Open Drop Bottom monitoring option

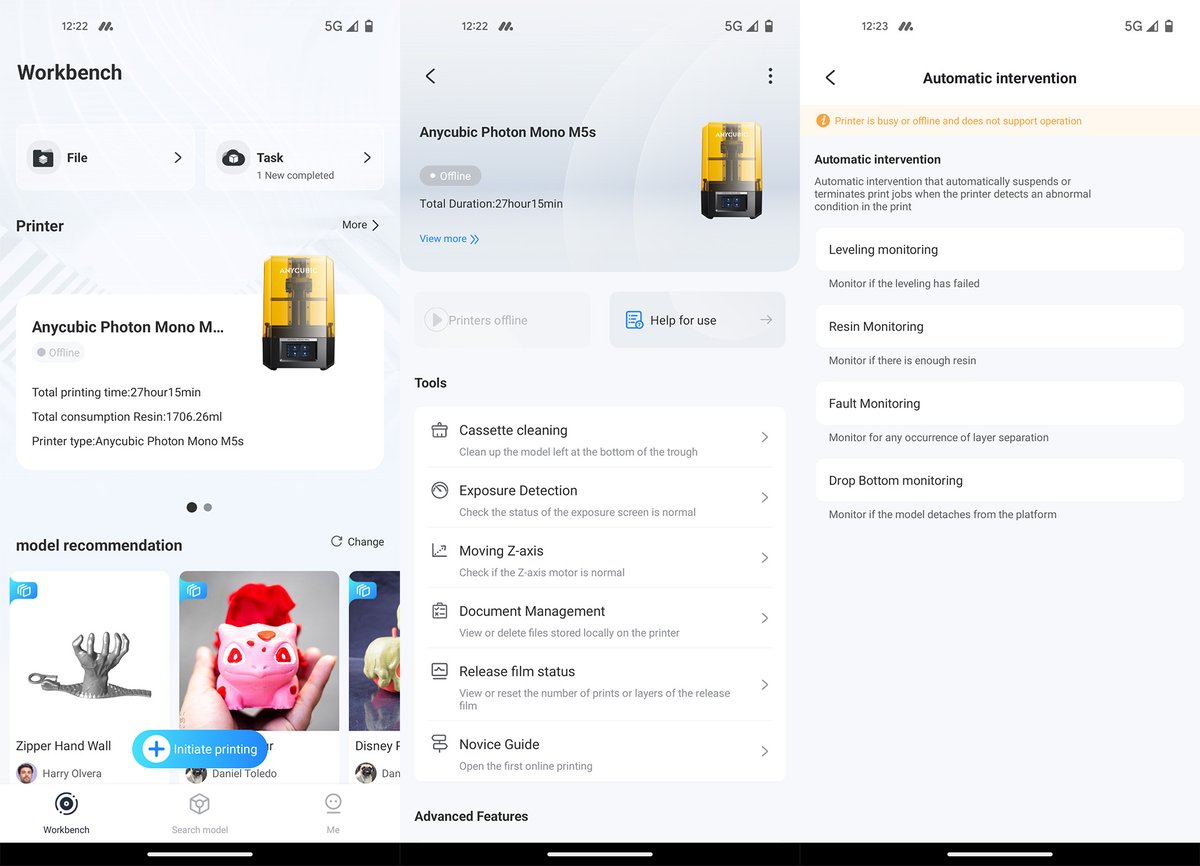[x=1000, y=481]
